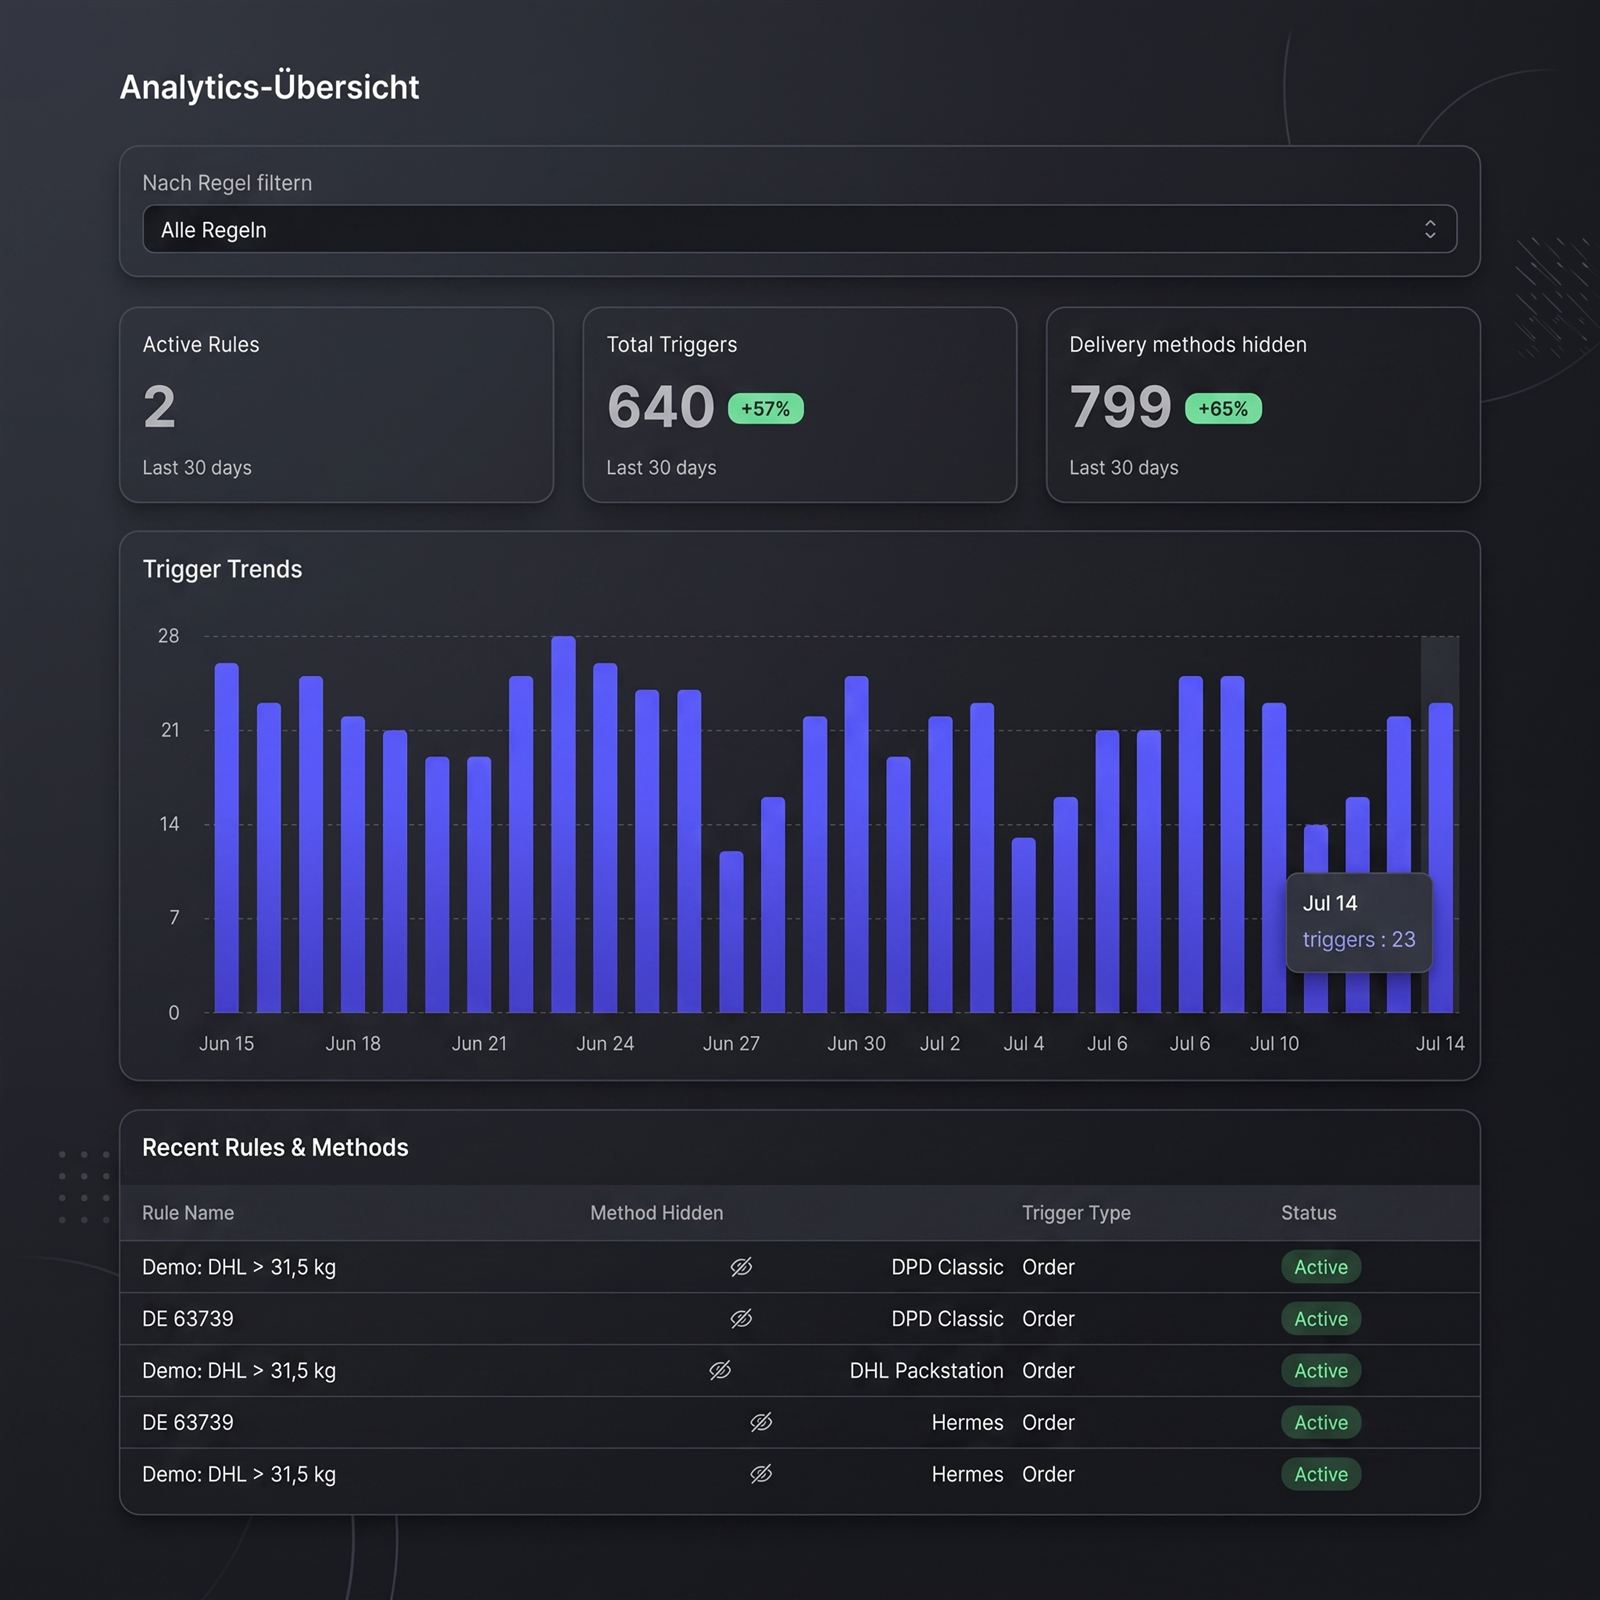Click Active status in DE 63739 DPD Classic row
This screenshot has width=1600, height=1600.
(x=1321, y=1319)
